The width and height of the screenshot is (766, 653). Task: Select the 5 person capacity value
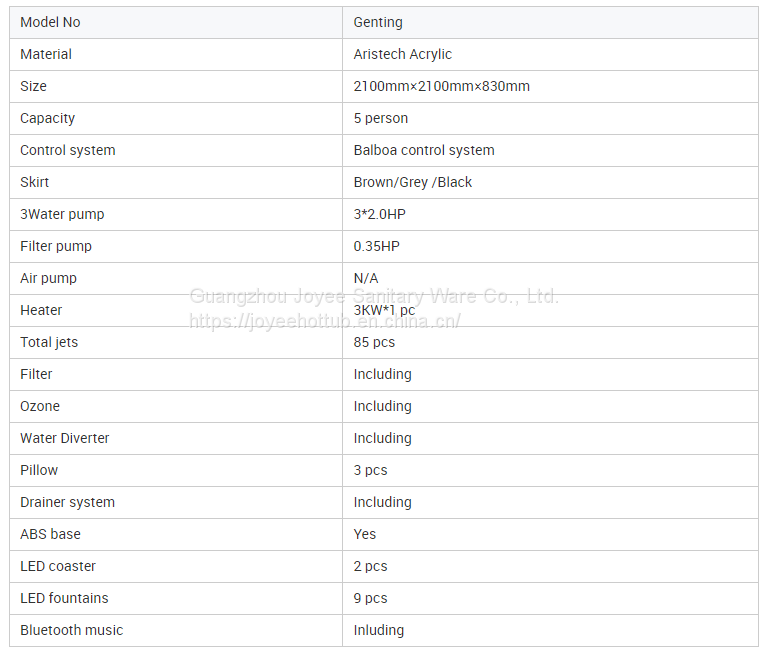tap(380, 118)
